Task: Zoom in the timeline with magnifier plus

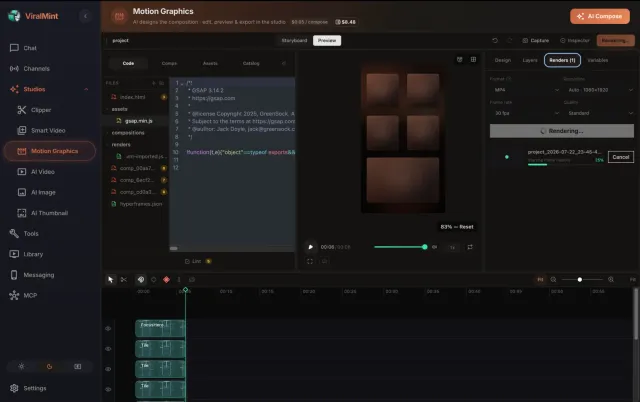Action: 611,280
